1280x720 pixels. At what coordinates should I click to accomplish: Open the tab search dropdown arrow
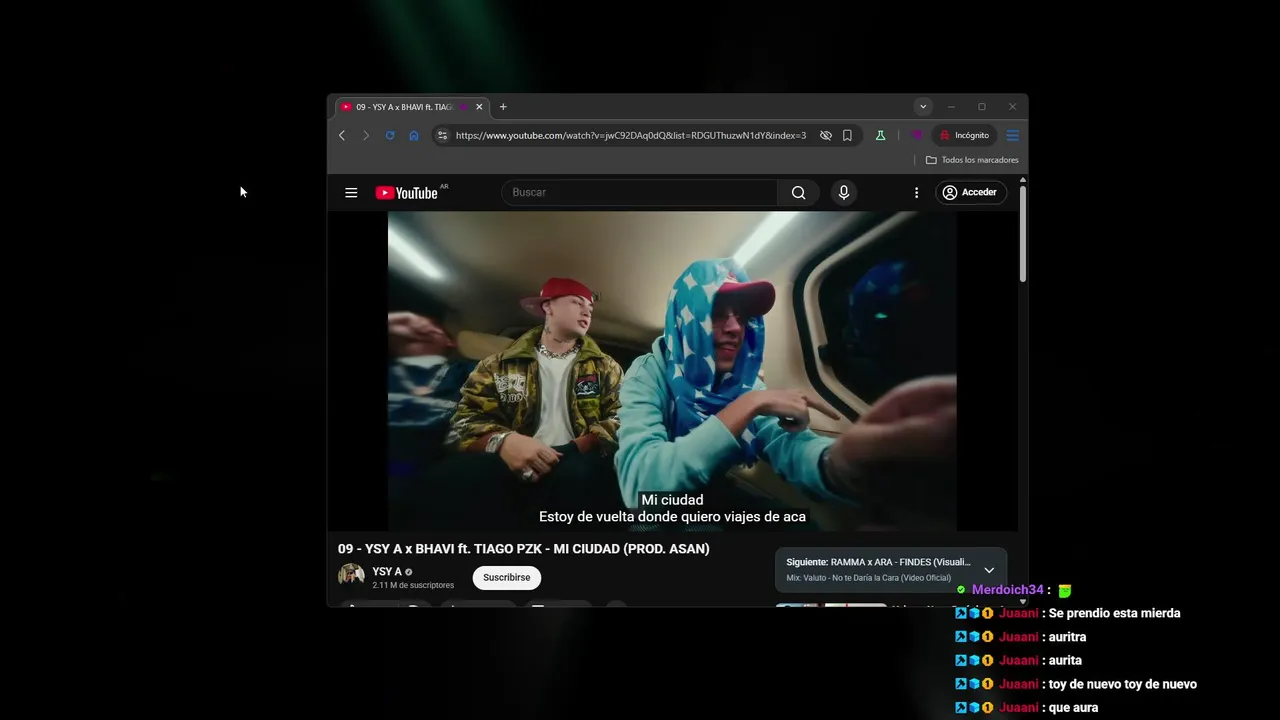pyautogui.click(x=923, y=107)
